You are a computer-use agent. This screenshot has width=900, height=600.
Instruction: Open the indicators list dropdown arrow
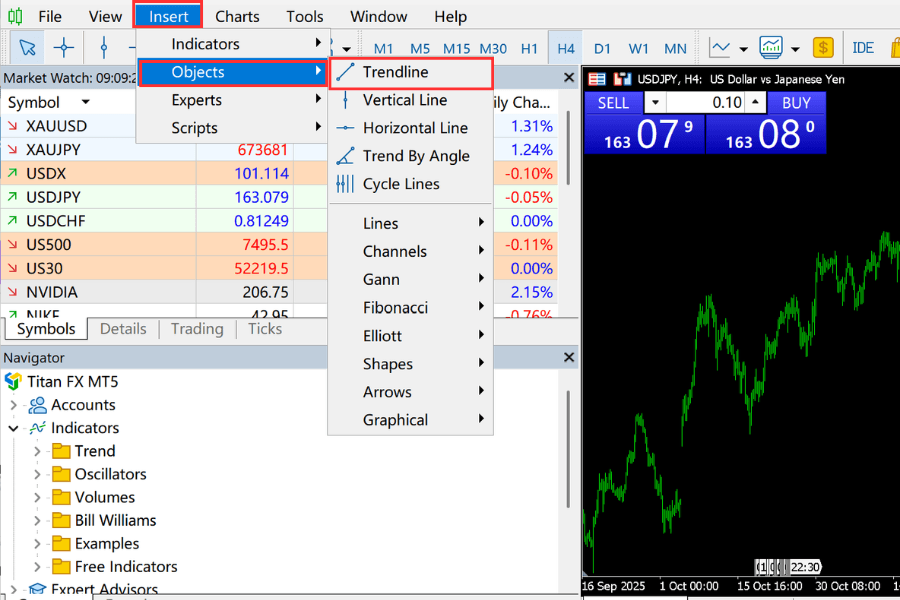pos(795,49)
